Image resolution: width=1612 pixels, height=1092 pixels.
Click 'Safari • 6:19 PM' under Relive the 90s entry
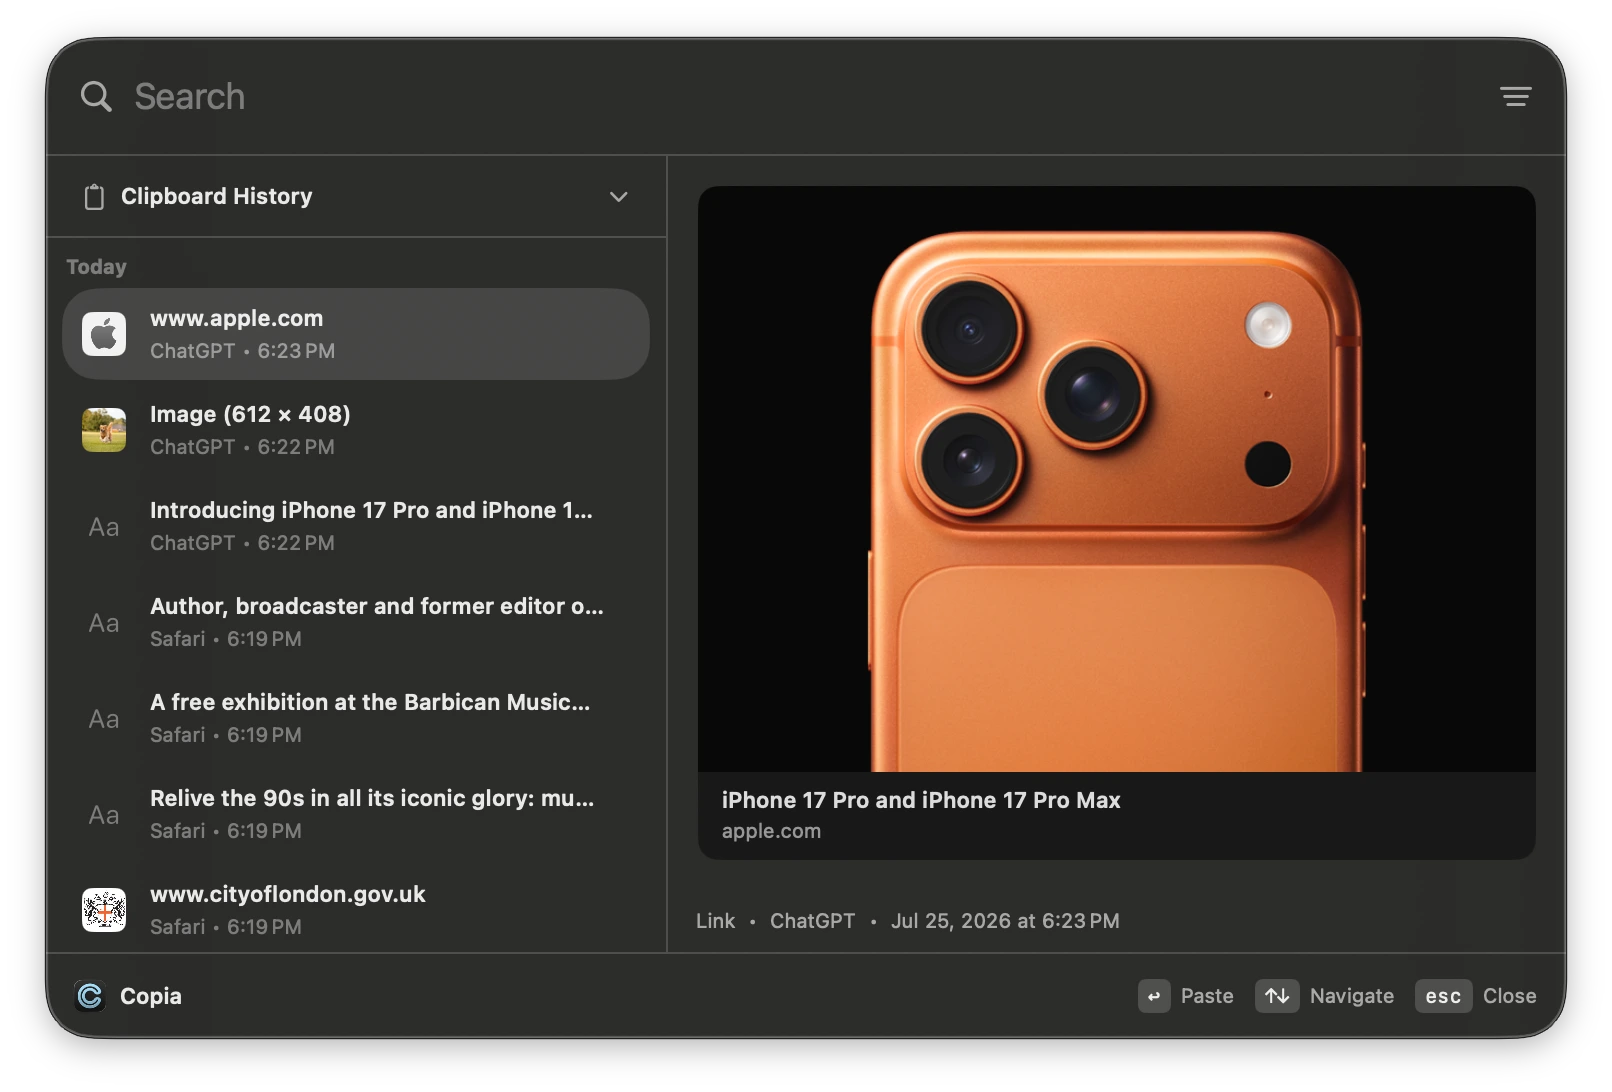[226, 831]
